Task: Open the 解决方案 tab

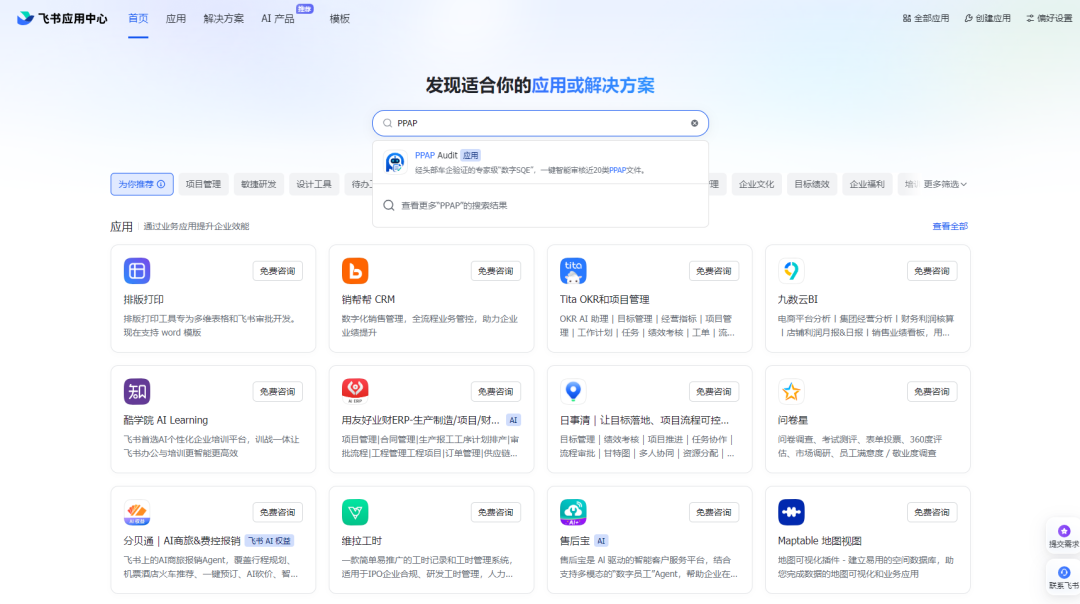Action: pyautogui.click(x=223, y=19)
